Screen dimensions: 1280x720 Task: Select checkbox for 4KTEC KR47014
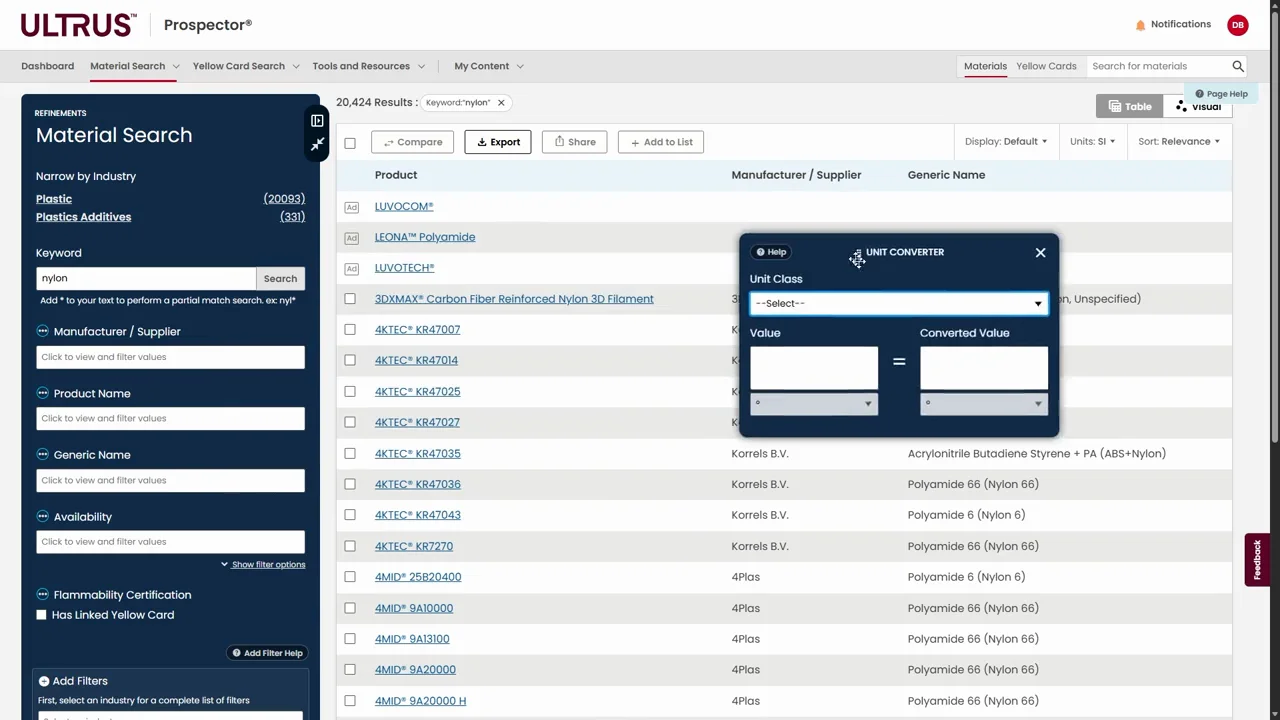click(x=350, y=361)
